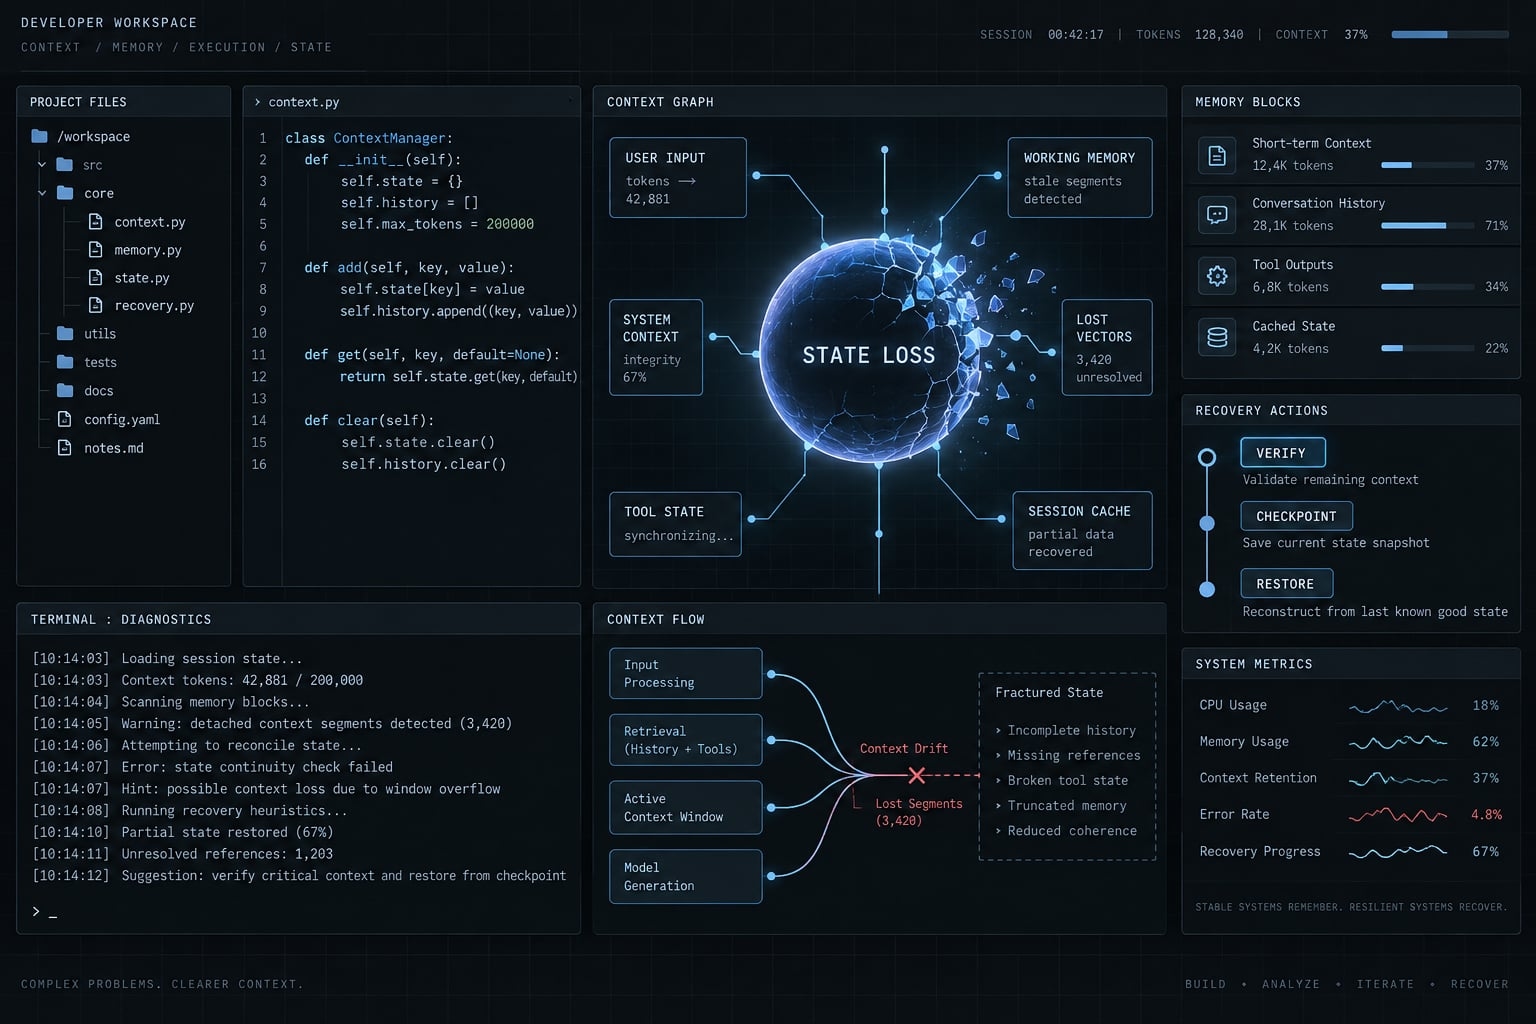Screen dimensions: 1536x1024
Task: Click the LOST VECTORS graph node
Action: coord(1107,347)
